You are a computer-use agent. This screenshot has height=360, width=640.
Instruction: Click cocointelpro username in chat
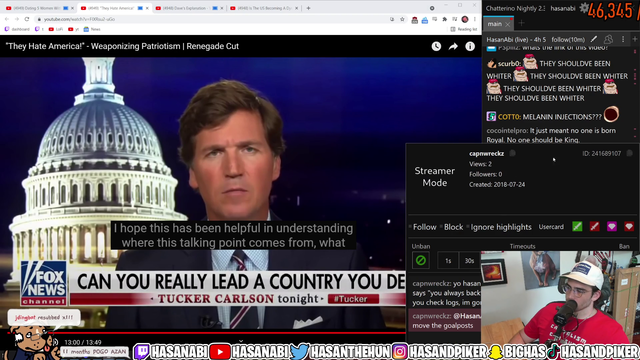point(507,131)
